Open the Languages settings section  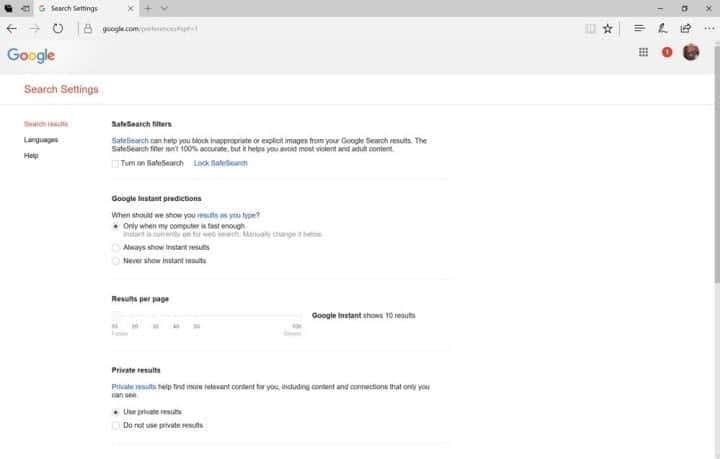[x=41, y=140]
